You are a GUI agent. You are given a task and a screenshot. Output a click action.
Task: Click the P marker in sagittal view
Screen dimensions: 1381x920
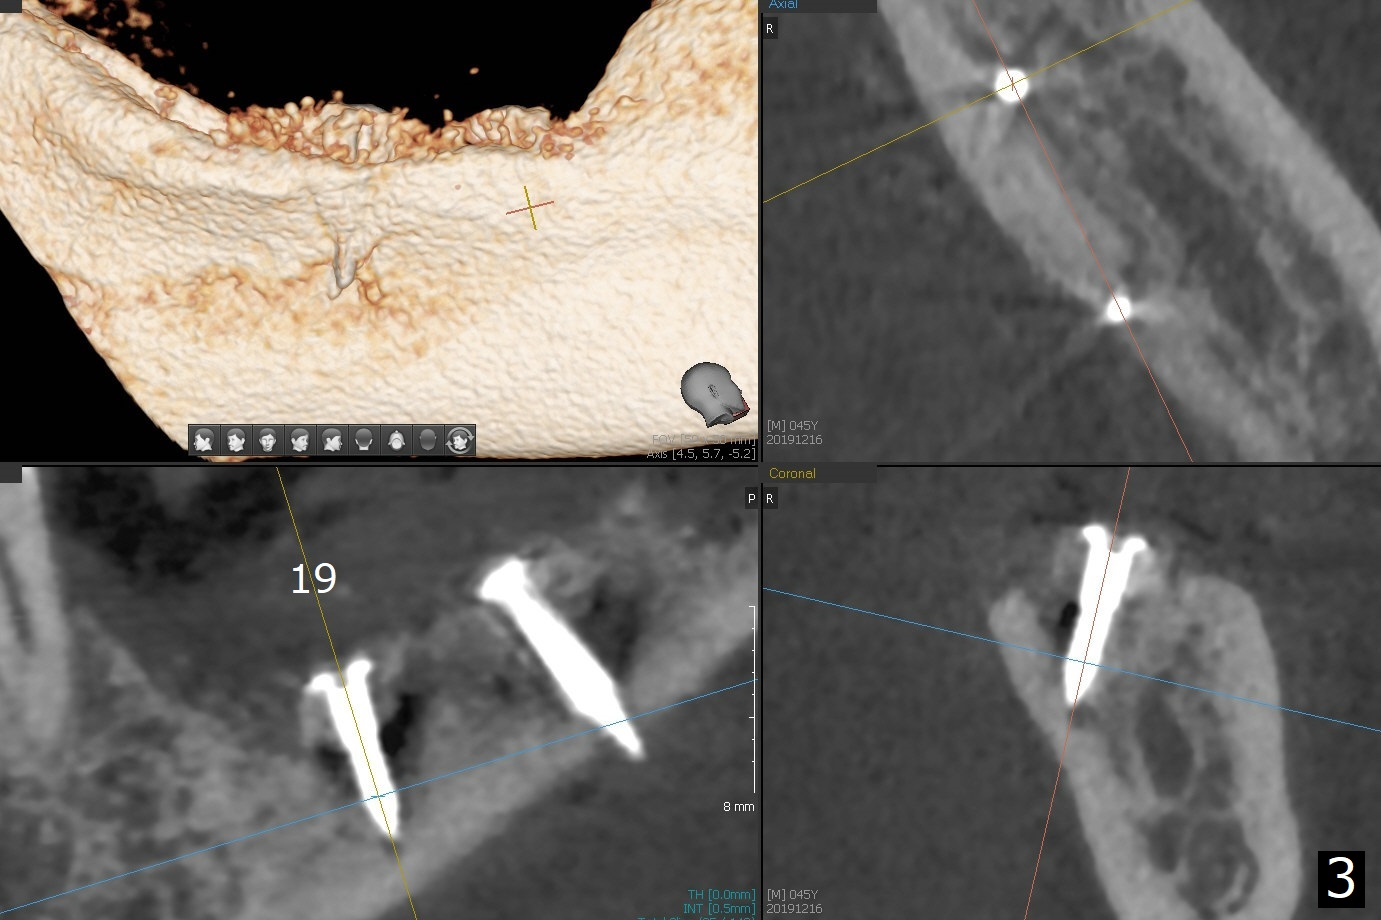coord(751,498)
